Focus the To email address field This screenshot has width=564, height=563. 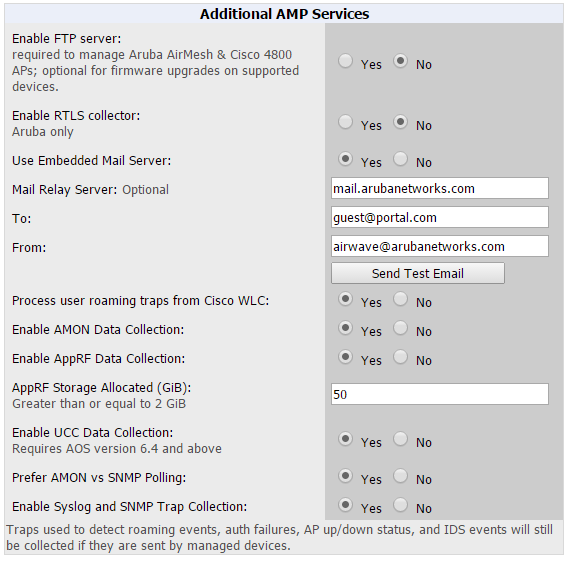coord(440,217)
